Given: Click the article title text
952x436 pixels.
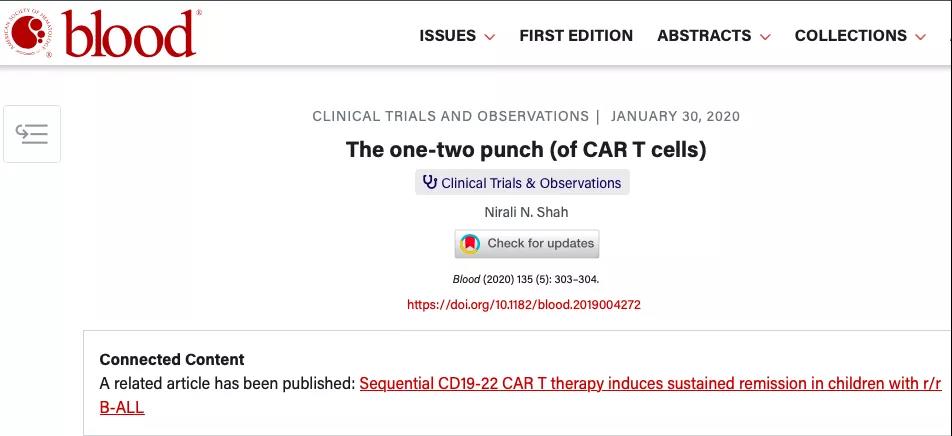Looking at the screenshot, I should tap(526, 149).
